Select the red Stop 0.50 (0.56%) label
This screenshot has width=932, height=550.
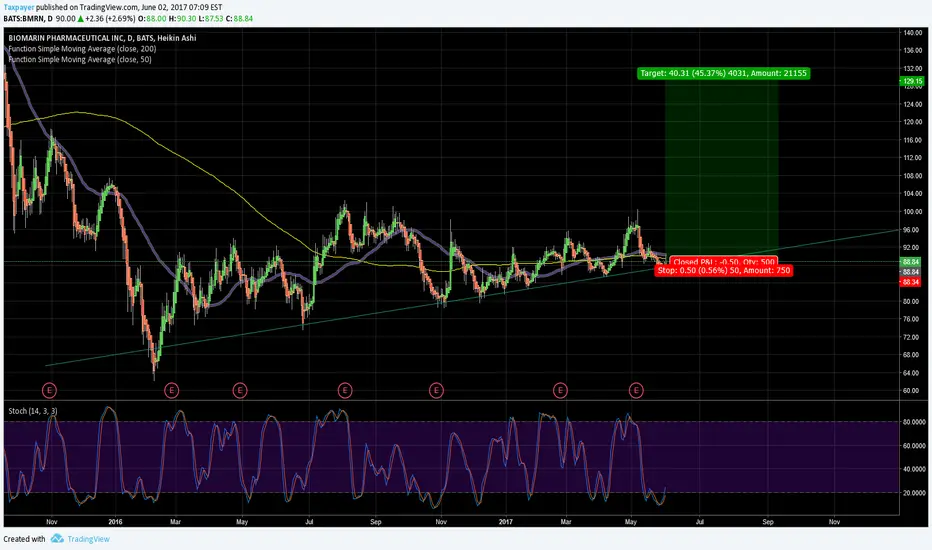tap(724, 271)
